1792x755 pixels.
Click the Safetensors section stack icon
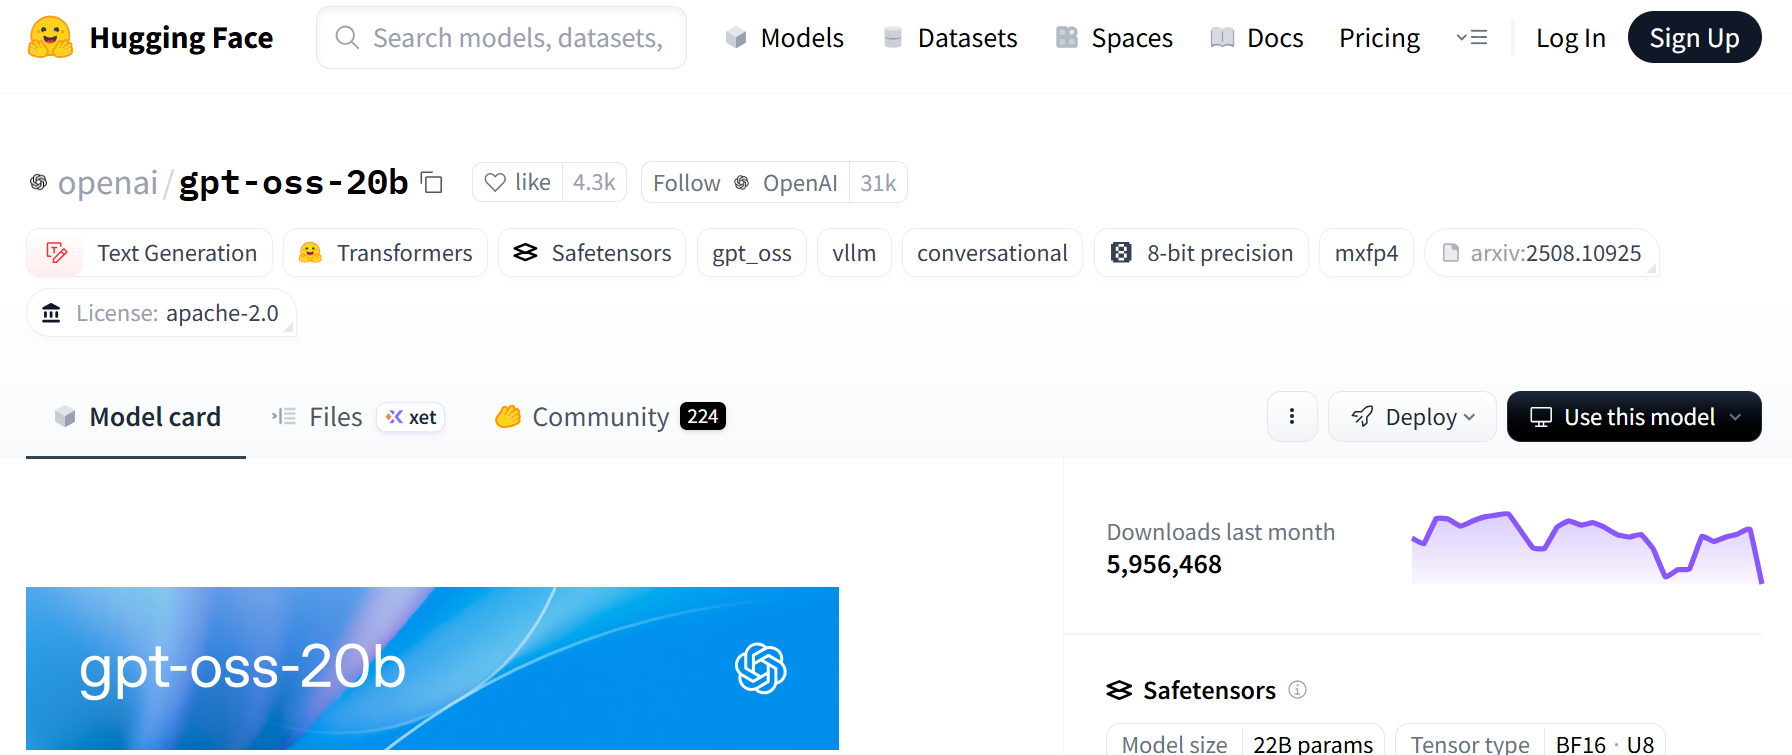pyautogui.click(x=1119, y=690)
